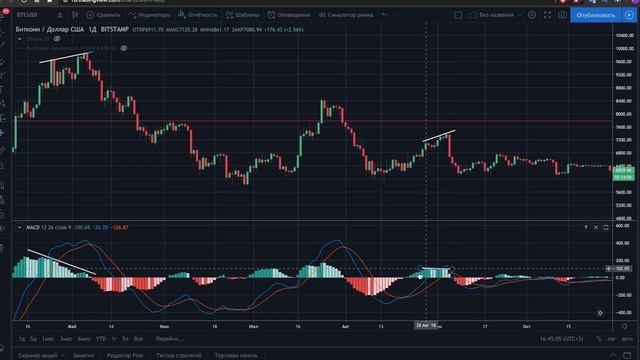The height and width of the screenshot is (360, 640).
Task: Open the chart layout selector square icon
Action: [x=458, y=15]
